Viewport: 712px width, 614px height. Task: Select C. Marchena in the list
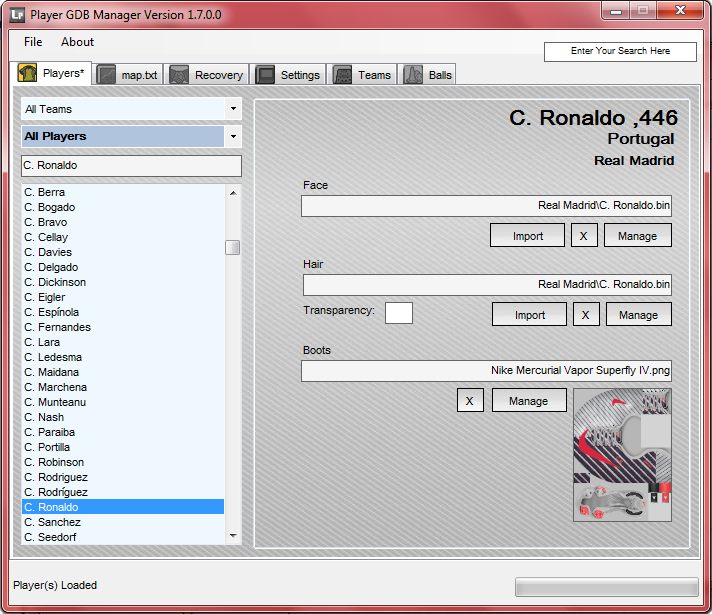pyautogui.click(x=123, y=387)
